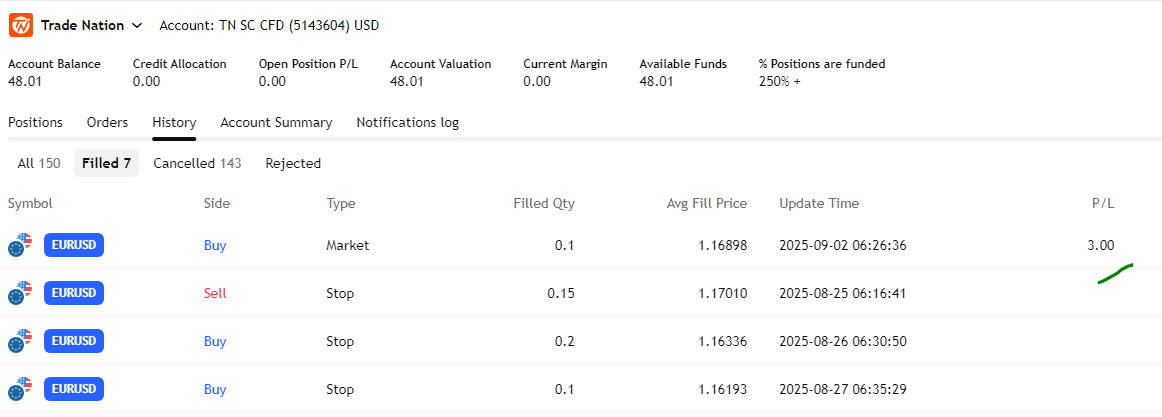Sort by the Update Time column header
Screen dimensions: 1162x417
click(818, 203)
